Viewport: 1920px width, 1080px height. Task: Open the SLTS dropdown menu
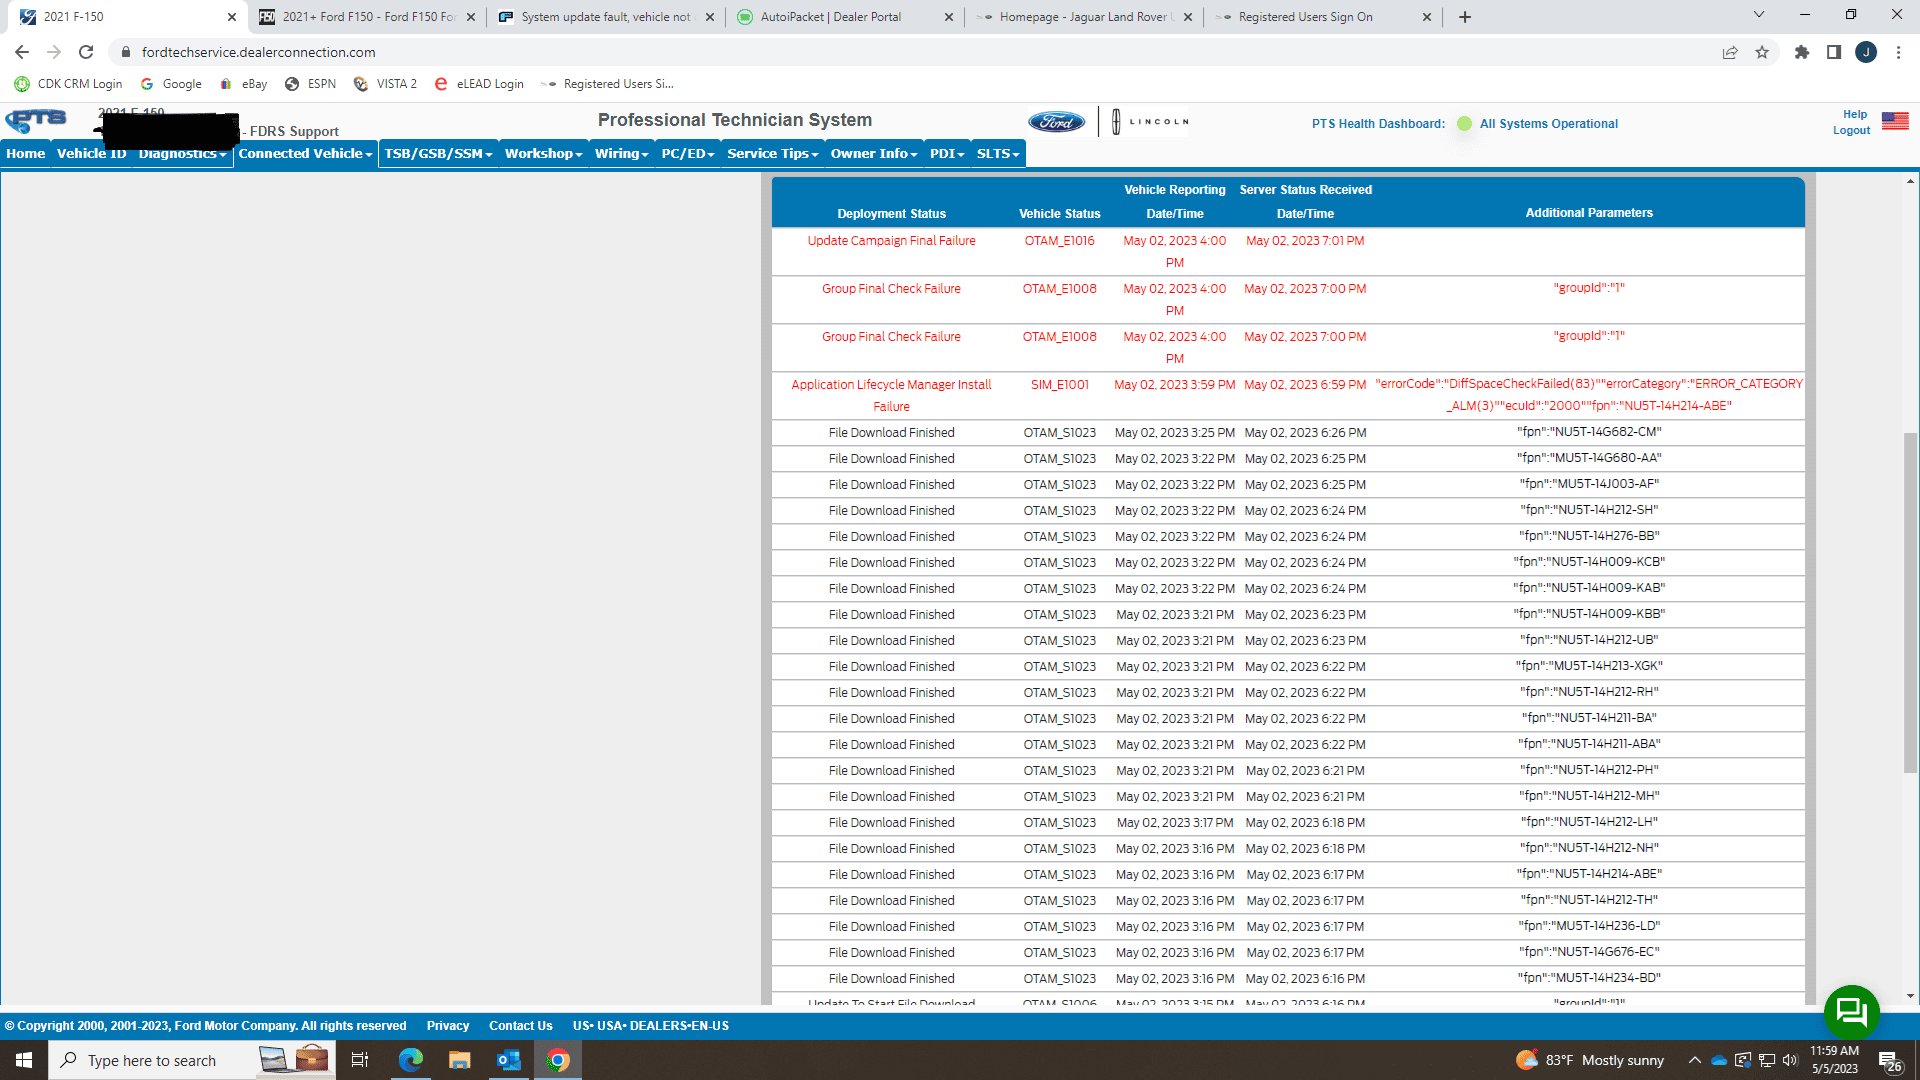(x=998, y=154)
